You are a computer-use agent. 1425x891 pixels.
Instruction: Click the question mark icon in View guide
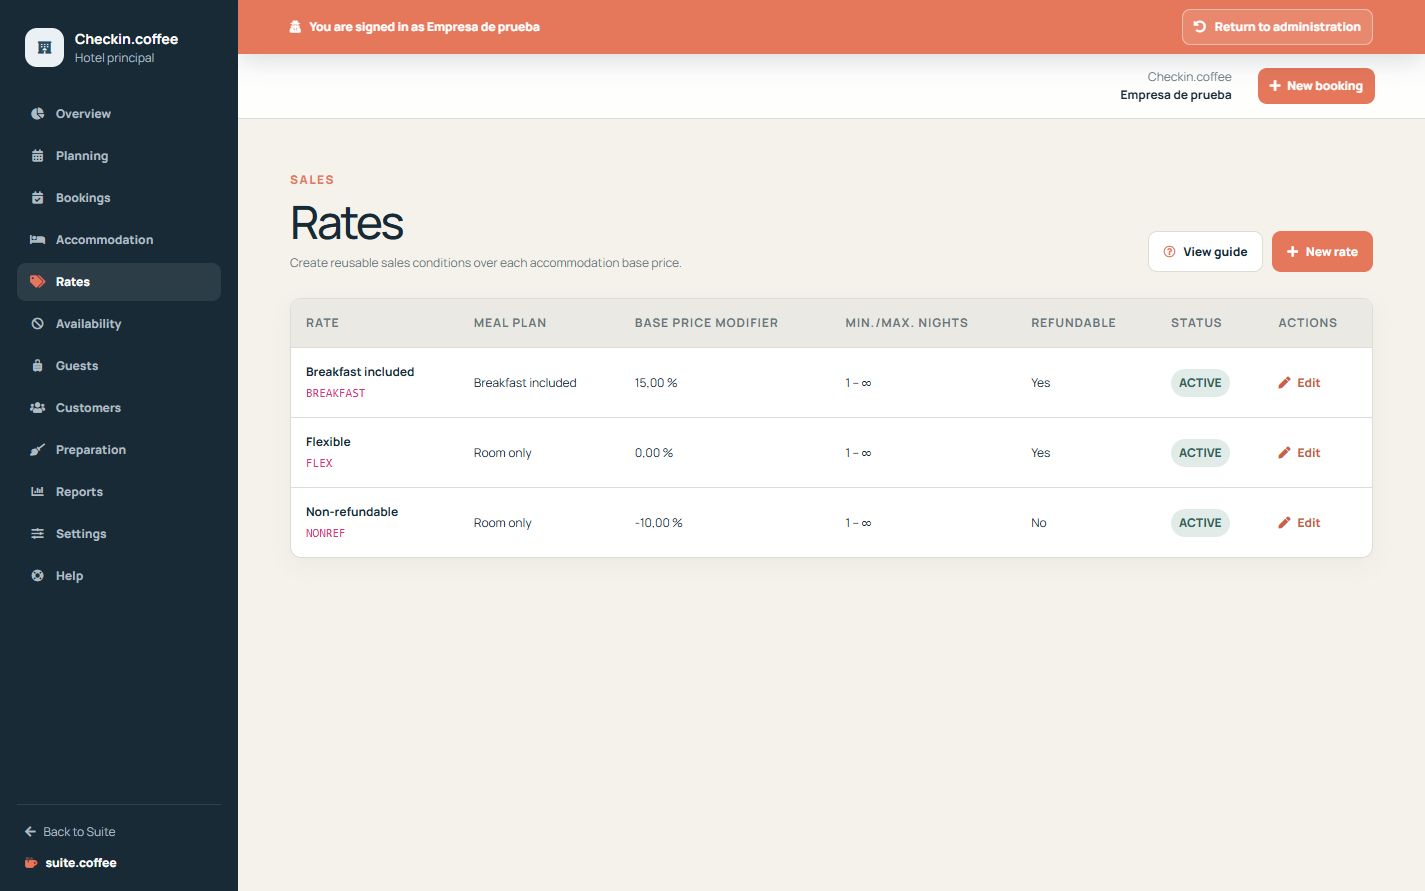(x=1169, y=252)
